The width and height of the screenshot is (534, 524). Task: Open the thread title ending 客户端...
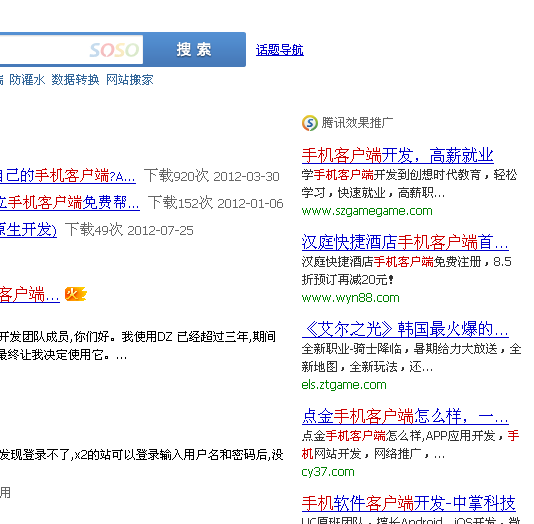pyautogui.click(x=30, y=295)
